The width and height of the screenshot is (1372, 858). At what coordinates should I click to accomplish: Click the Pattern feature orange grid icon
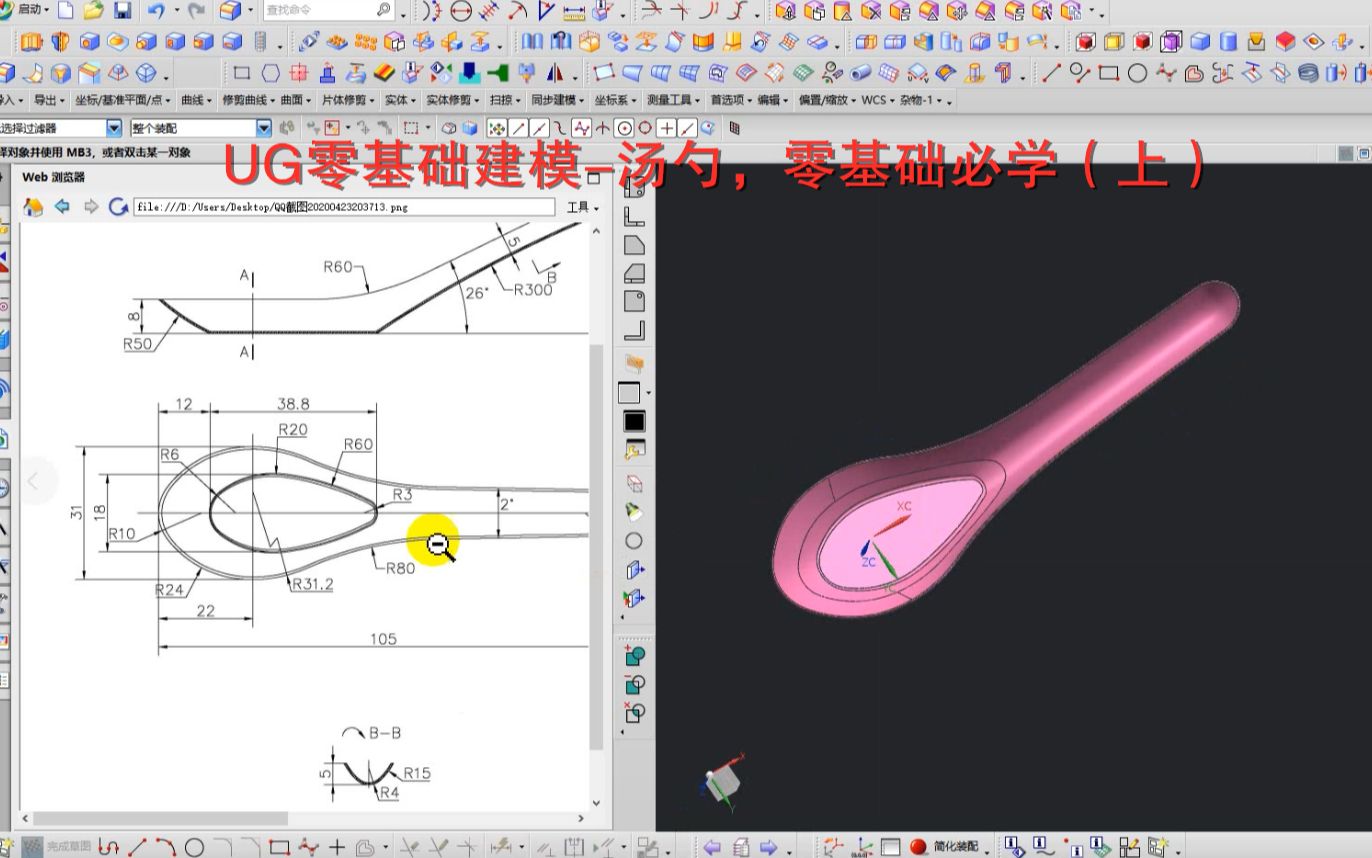pyautogui.click(x=366, y=42)
